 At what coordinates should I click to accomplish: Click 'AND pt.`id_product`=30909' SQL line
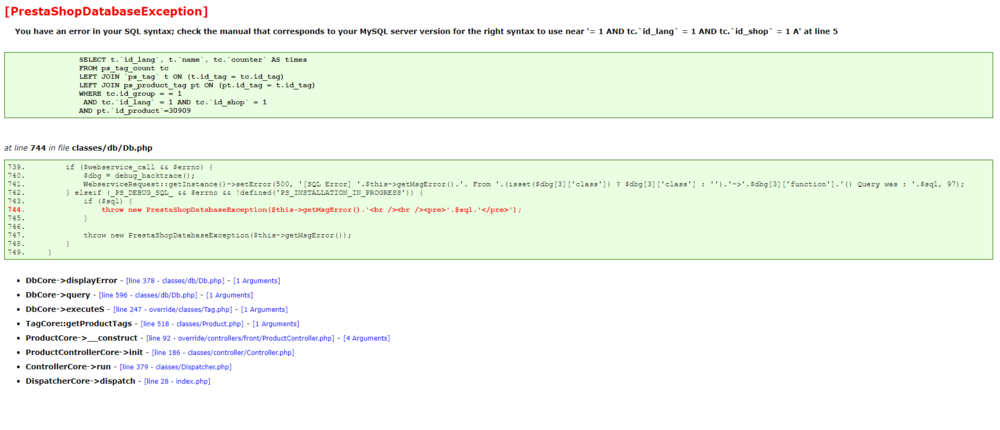[x=135, y=110]
